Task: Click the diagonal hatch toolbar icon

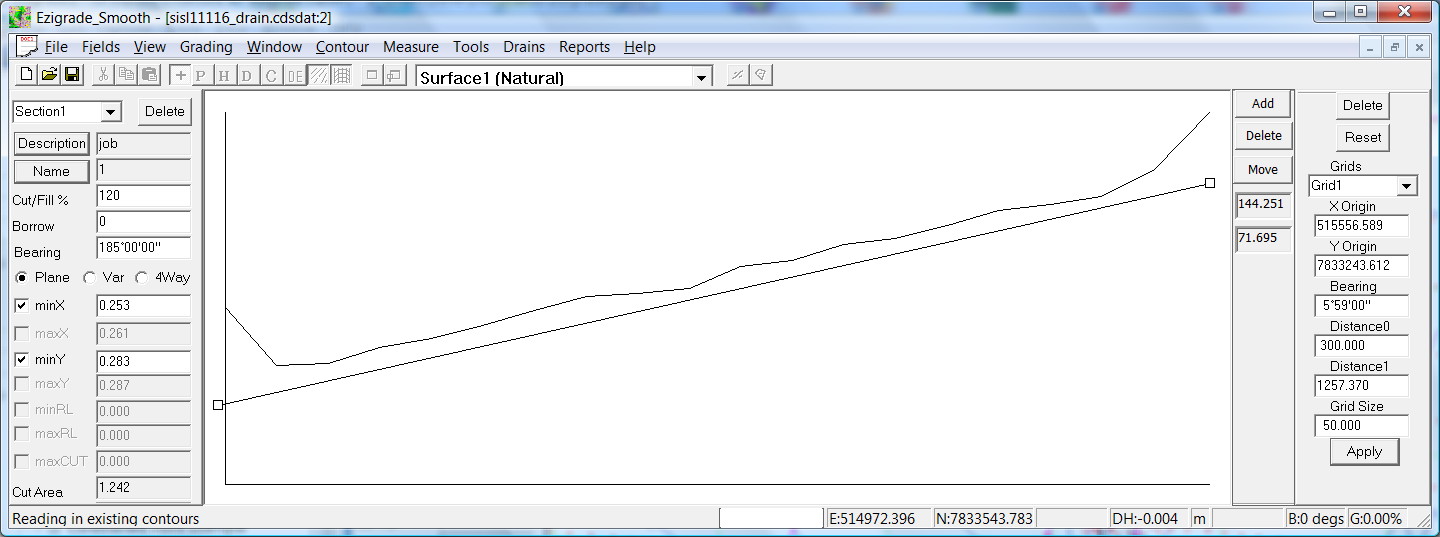Action: pyautogui.click(x=318, y=76)
